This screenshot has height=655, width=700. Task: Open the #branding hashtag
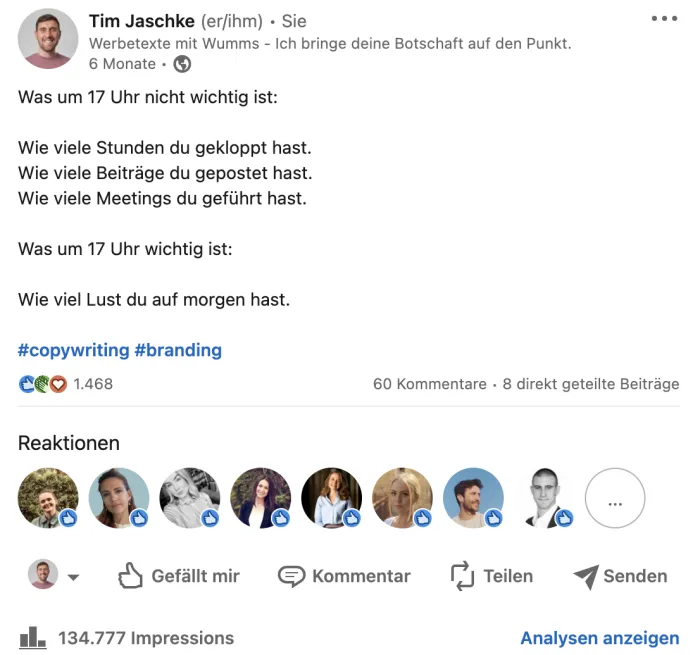tap(178, 350)
